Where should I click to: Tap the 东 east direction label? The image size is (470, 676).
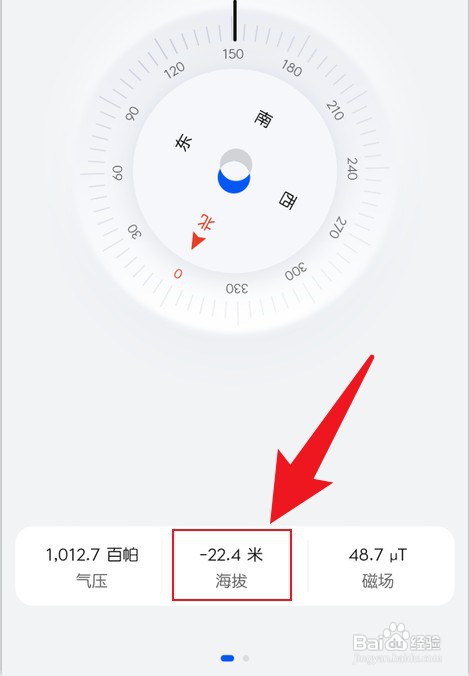click(184, 142)
